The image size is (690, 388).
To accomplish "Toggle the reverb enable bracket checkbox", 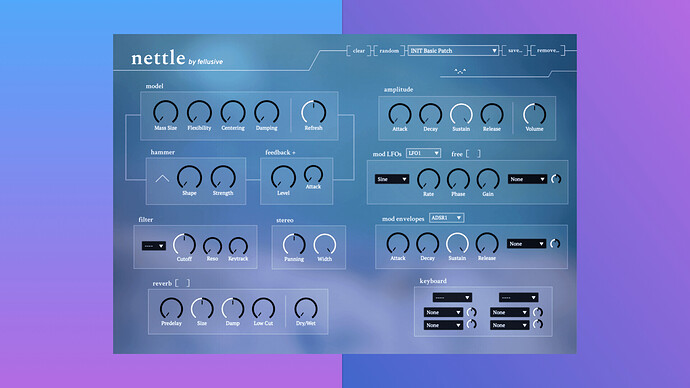I will tap(183, 283).
